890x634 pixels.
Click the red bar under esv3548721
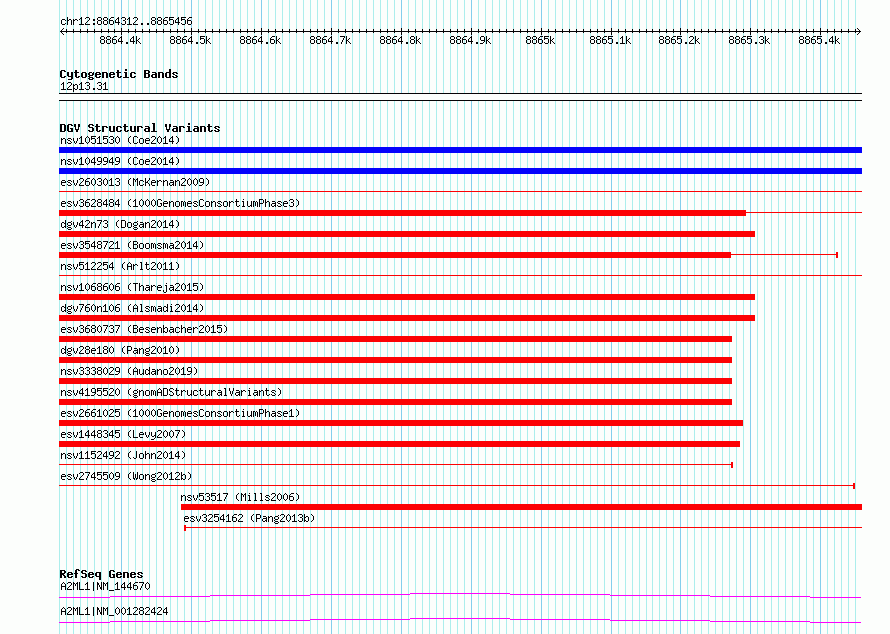click(395, 255)
